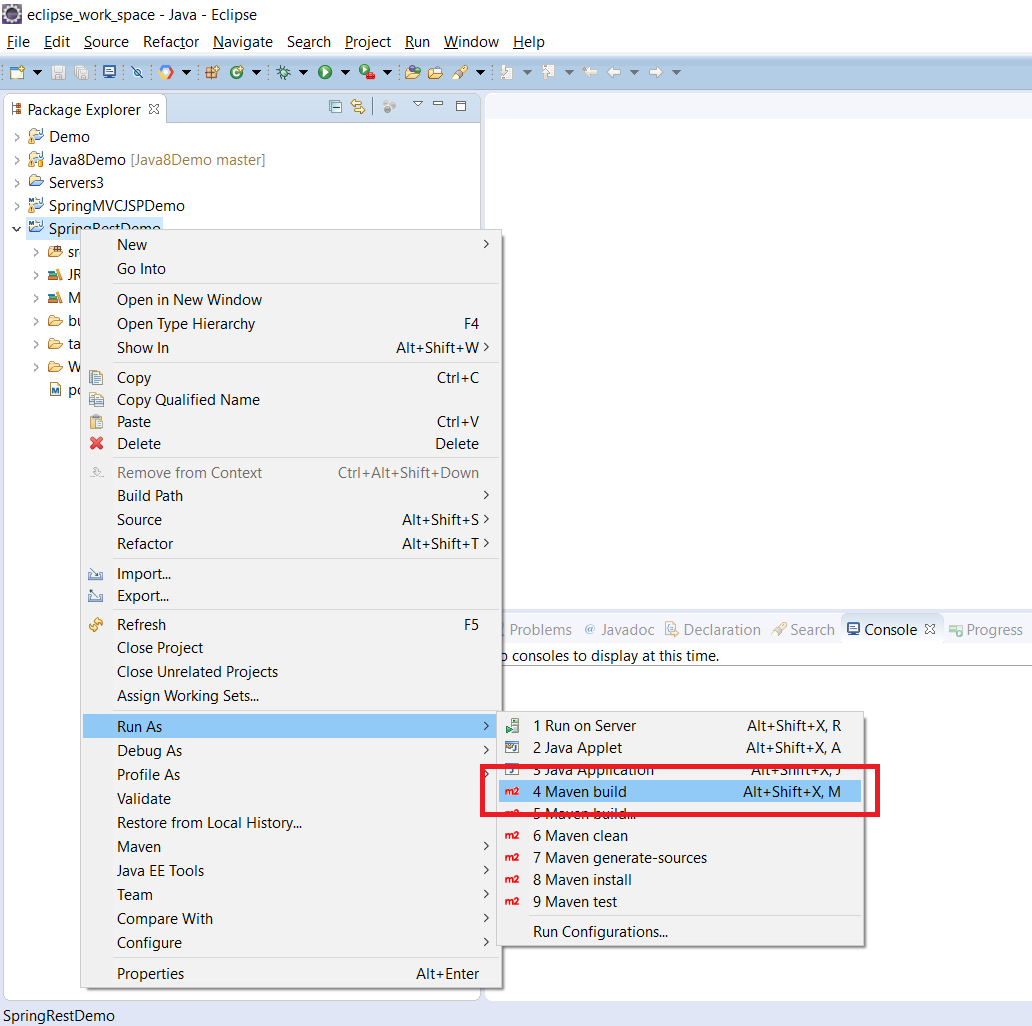Expand the Demo project tree node

pos(17,137)
